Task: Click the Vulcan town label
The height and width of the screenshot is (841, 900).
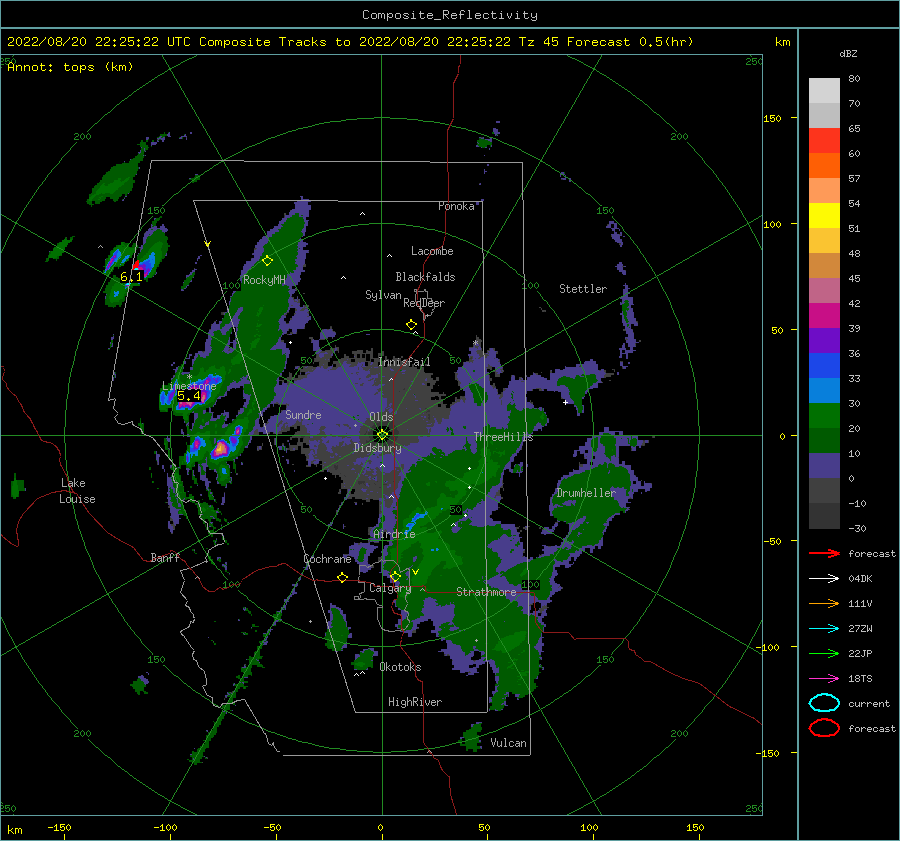Action: 508,743
